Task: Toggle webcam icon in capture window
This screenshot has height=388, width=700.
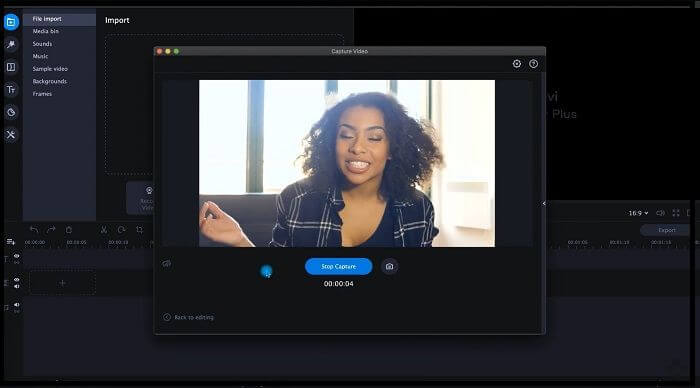Action: [x=167, y=263]
